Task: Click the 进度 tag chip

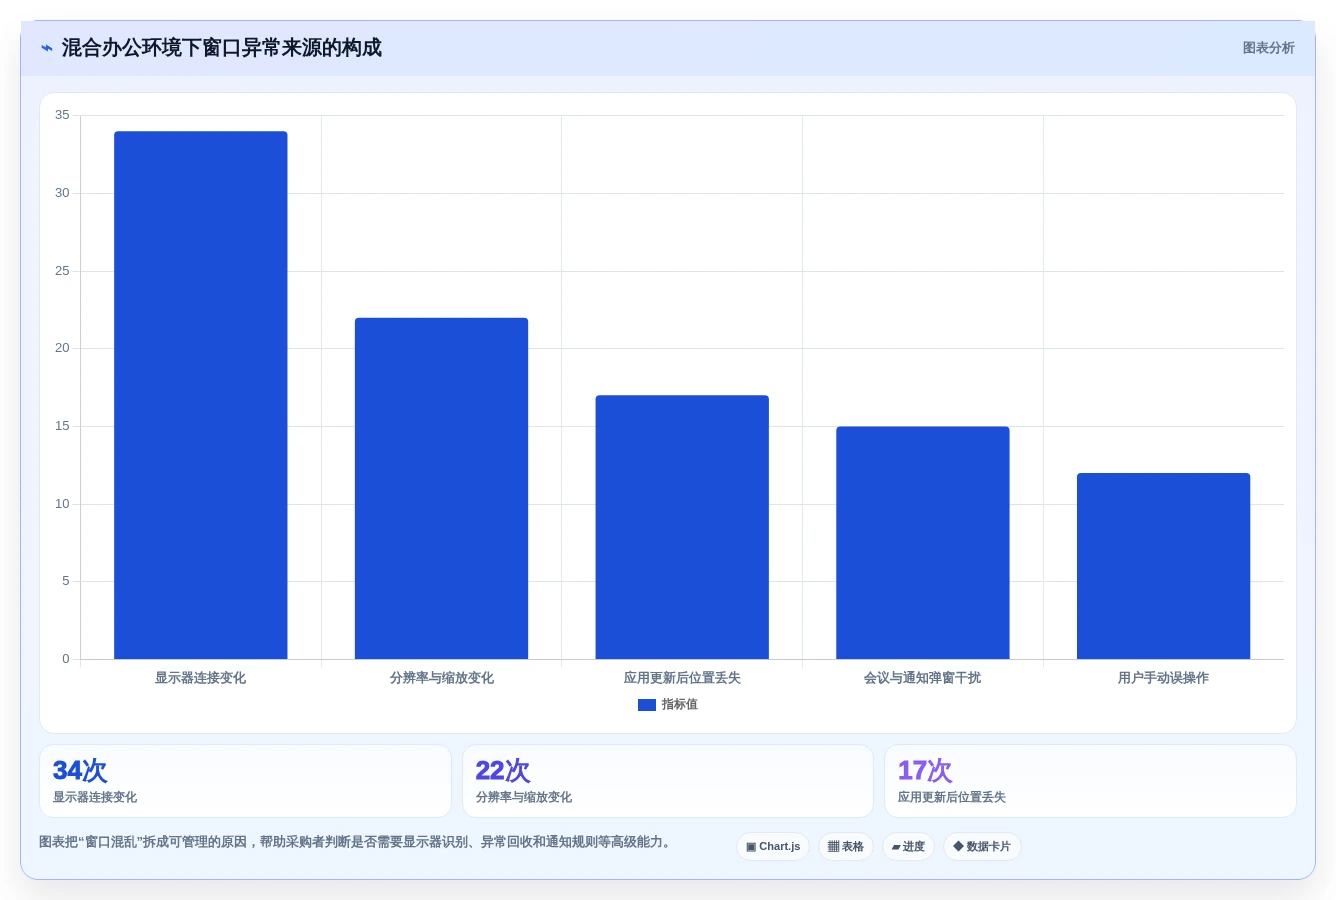Action: click(x=908, y=847)
